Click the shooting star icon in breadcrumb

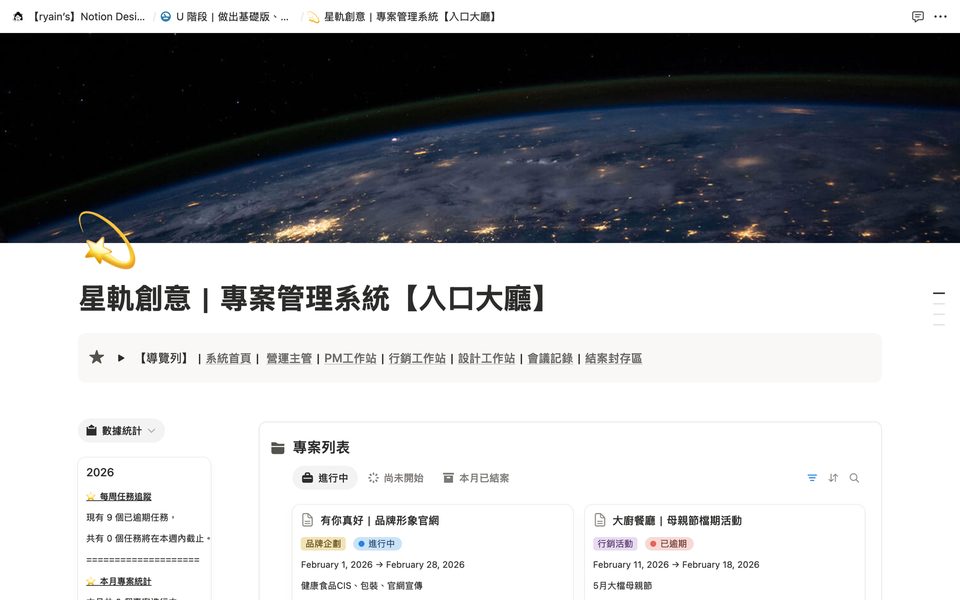pyautogui.click(x=313, y=17)
